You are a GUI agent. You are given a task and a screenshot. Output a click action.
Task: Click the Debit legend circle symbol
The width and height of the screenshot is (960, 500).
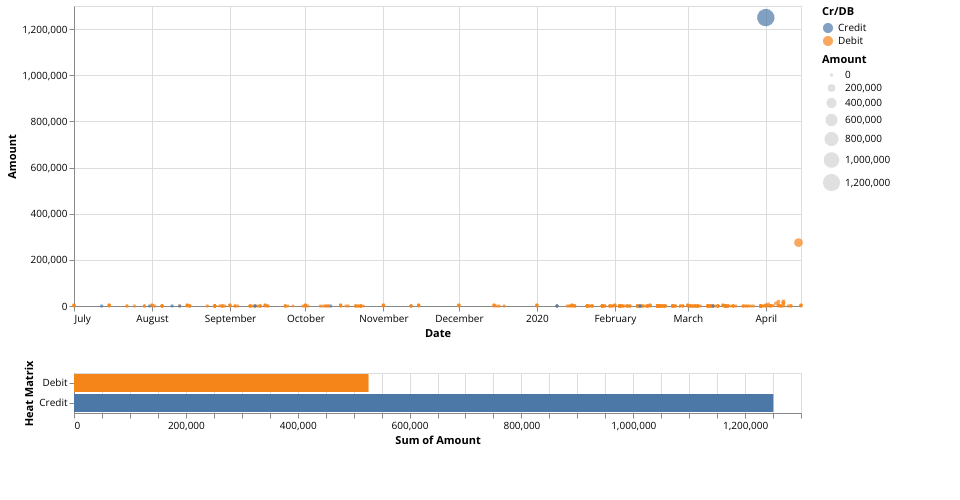tap(828, 41)
